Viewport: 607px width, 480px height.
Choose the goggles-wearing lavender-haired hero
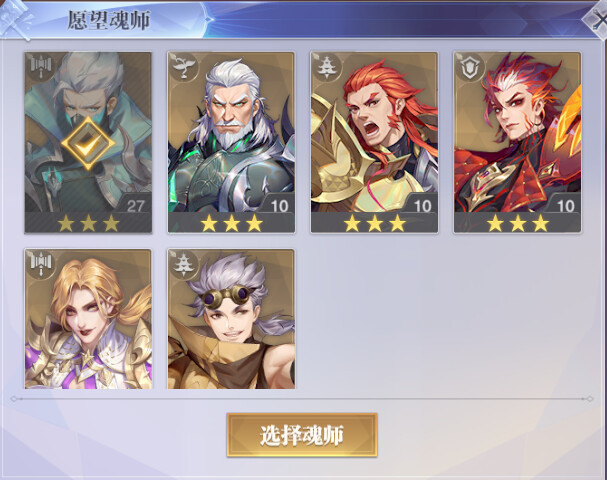231,319
